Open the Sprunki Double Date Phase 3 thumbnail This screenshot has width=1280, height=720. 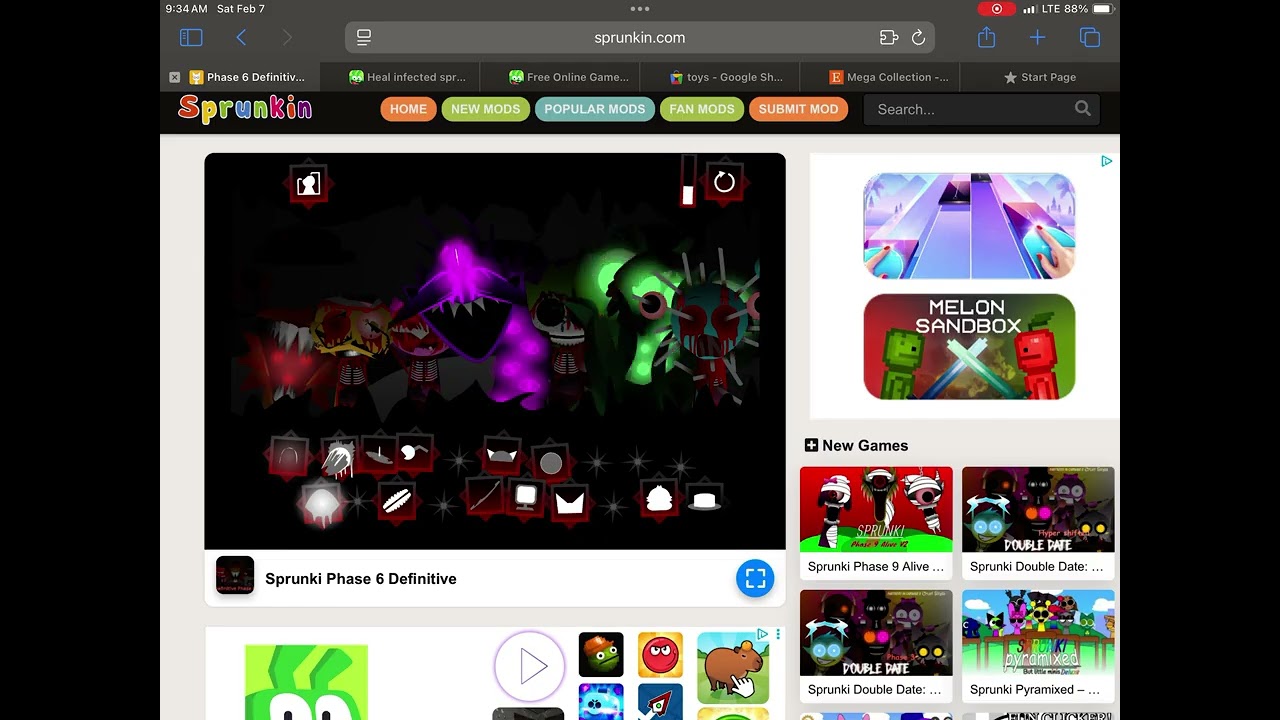[x=876, y=633]
